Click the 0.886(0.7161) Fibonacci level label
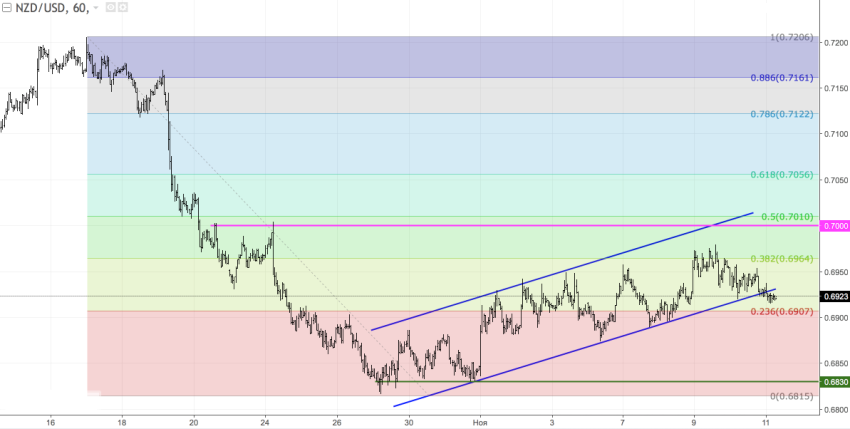The image size is (850, 429). pos(784,76)
